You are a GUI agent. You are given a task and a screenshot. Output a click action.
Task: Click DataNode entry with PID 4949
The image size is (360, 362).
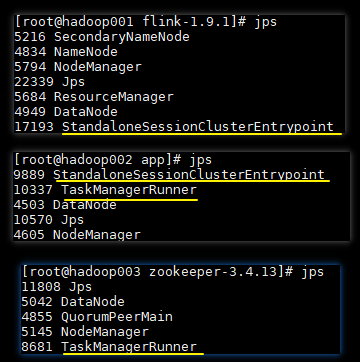[x=66, y=112]
